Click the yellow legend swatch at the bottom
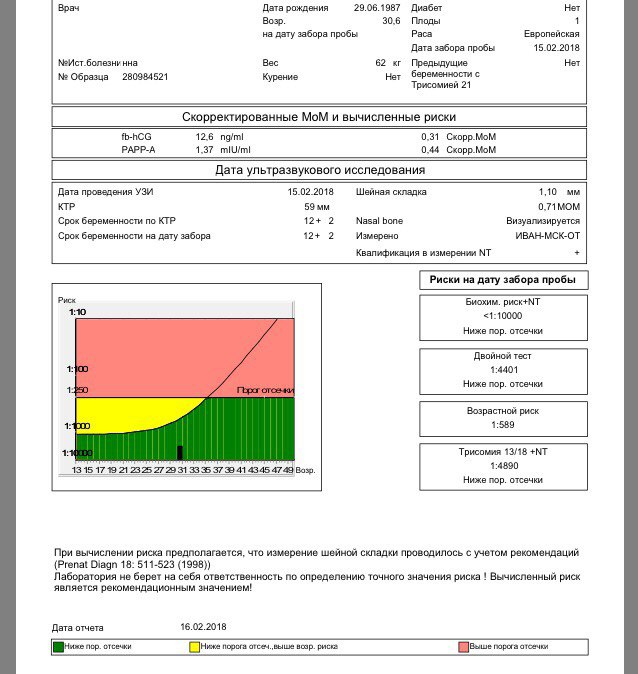The height and width of the screenshot is (674, 638). click(x=195, y=647)
